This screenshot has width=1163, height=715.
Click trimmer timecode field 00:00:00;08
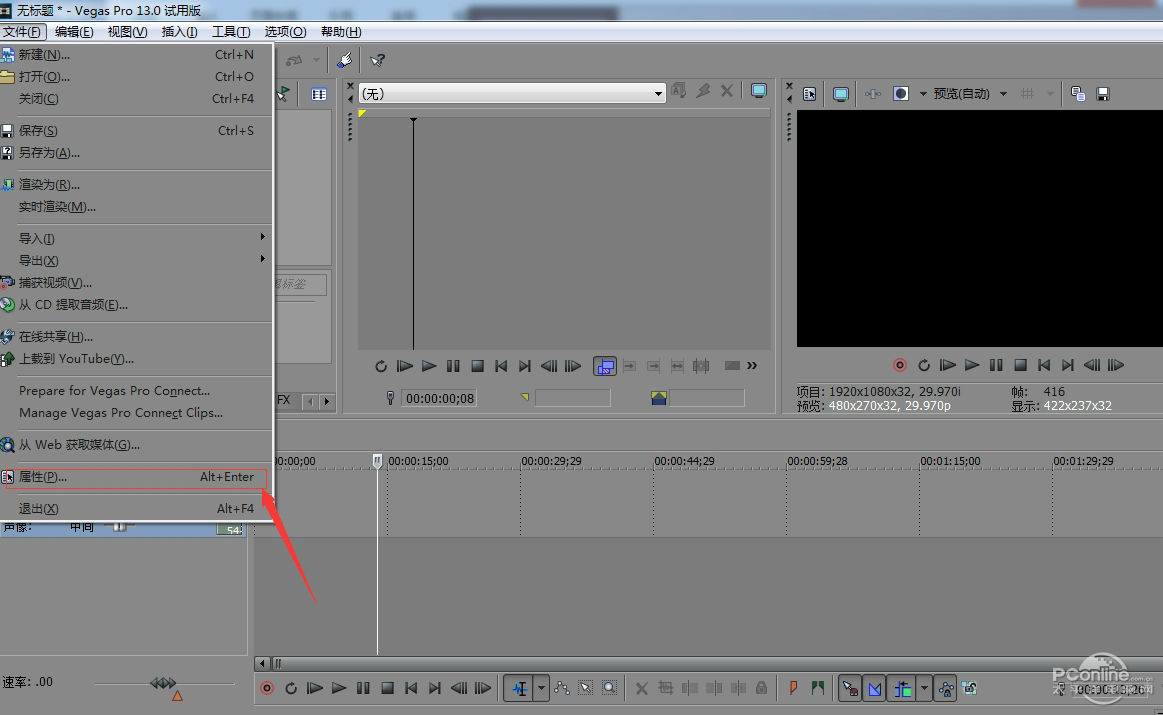click(439, 398)
